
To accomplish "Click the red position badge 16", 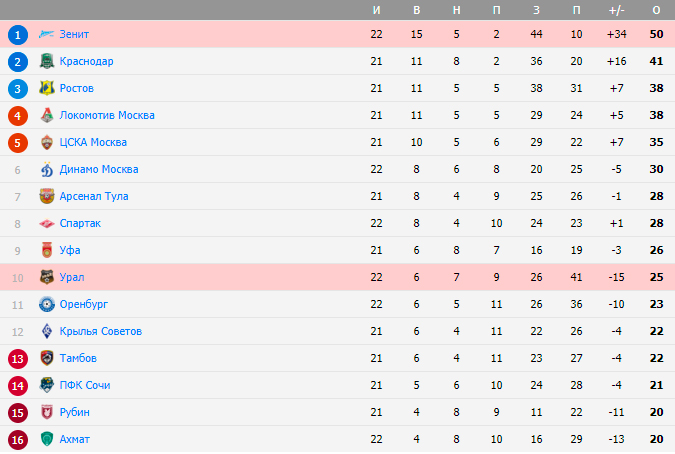I will point(18,440).
